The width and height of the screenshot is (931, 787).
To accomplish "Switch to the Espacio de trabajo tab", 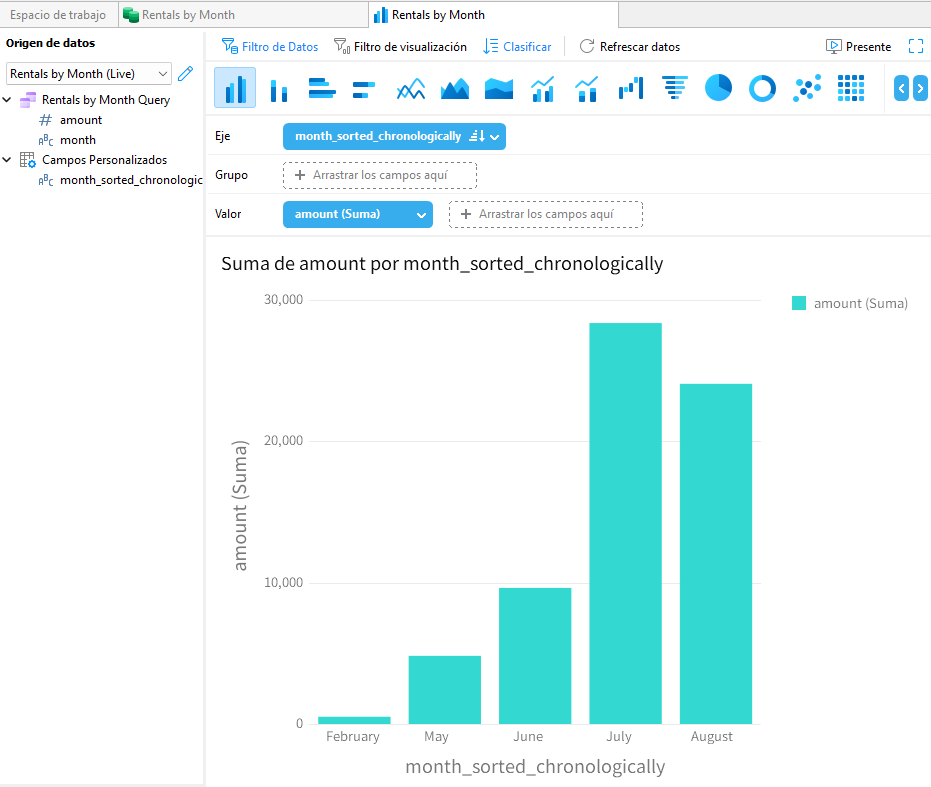I will click(x=58, y=15).
